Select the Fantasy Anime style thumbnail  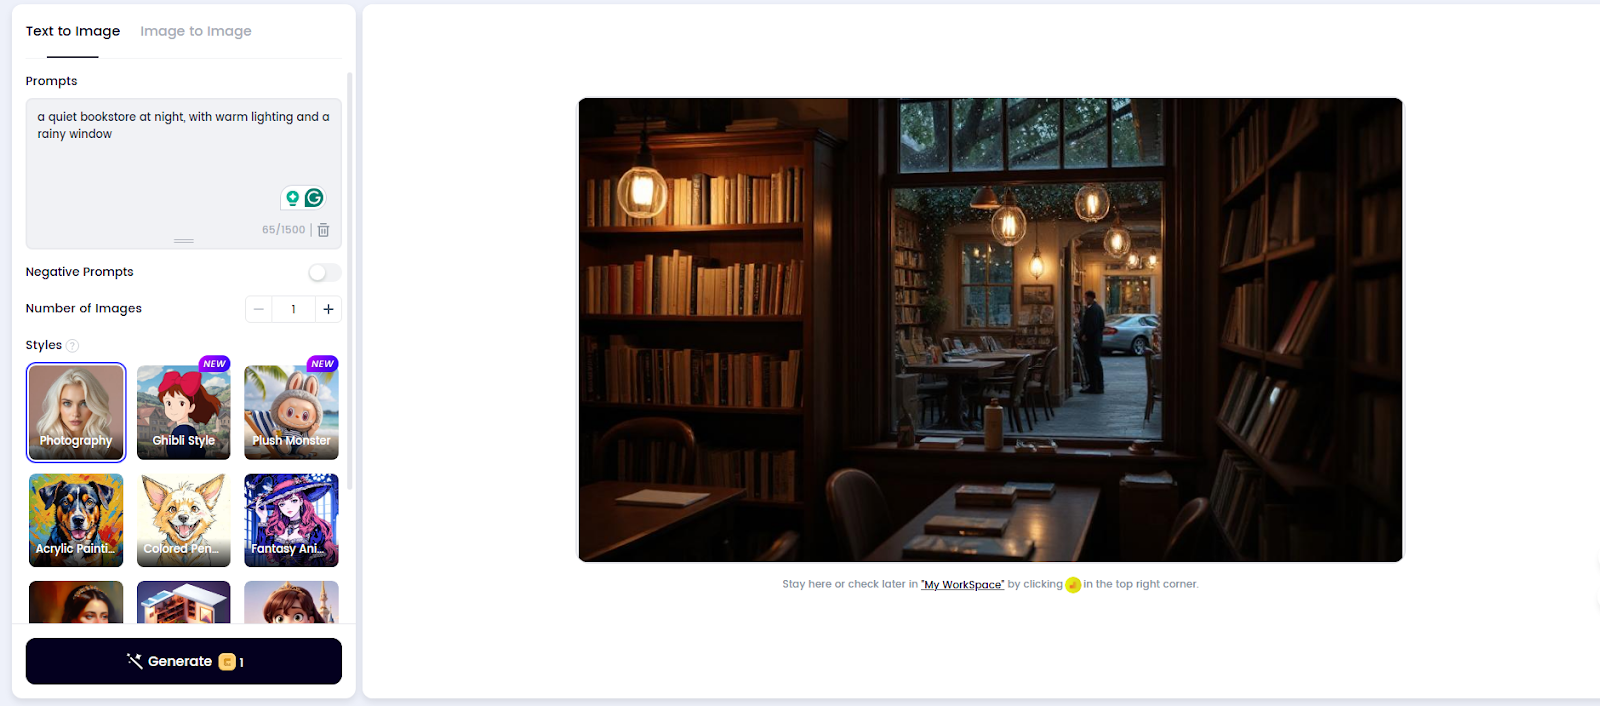pyautogui.click(x=291, y=520)
